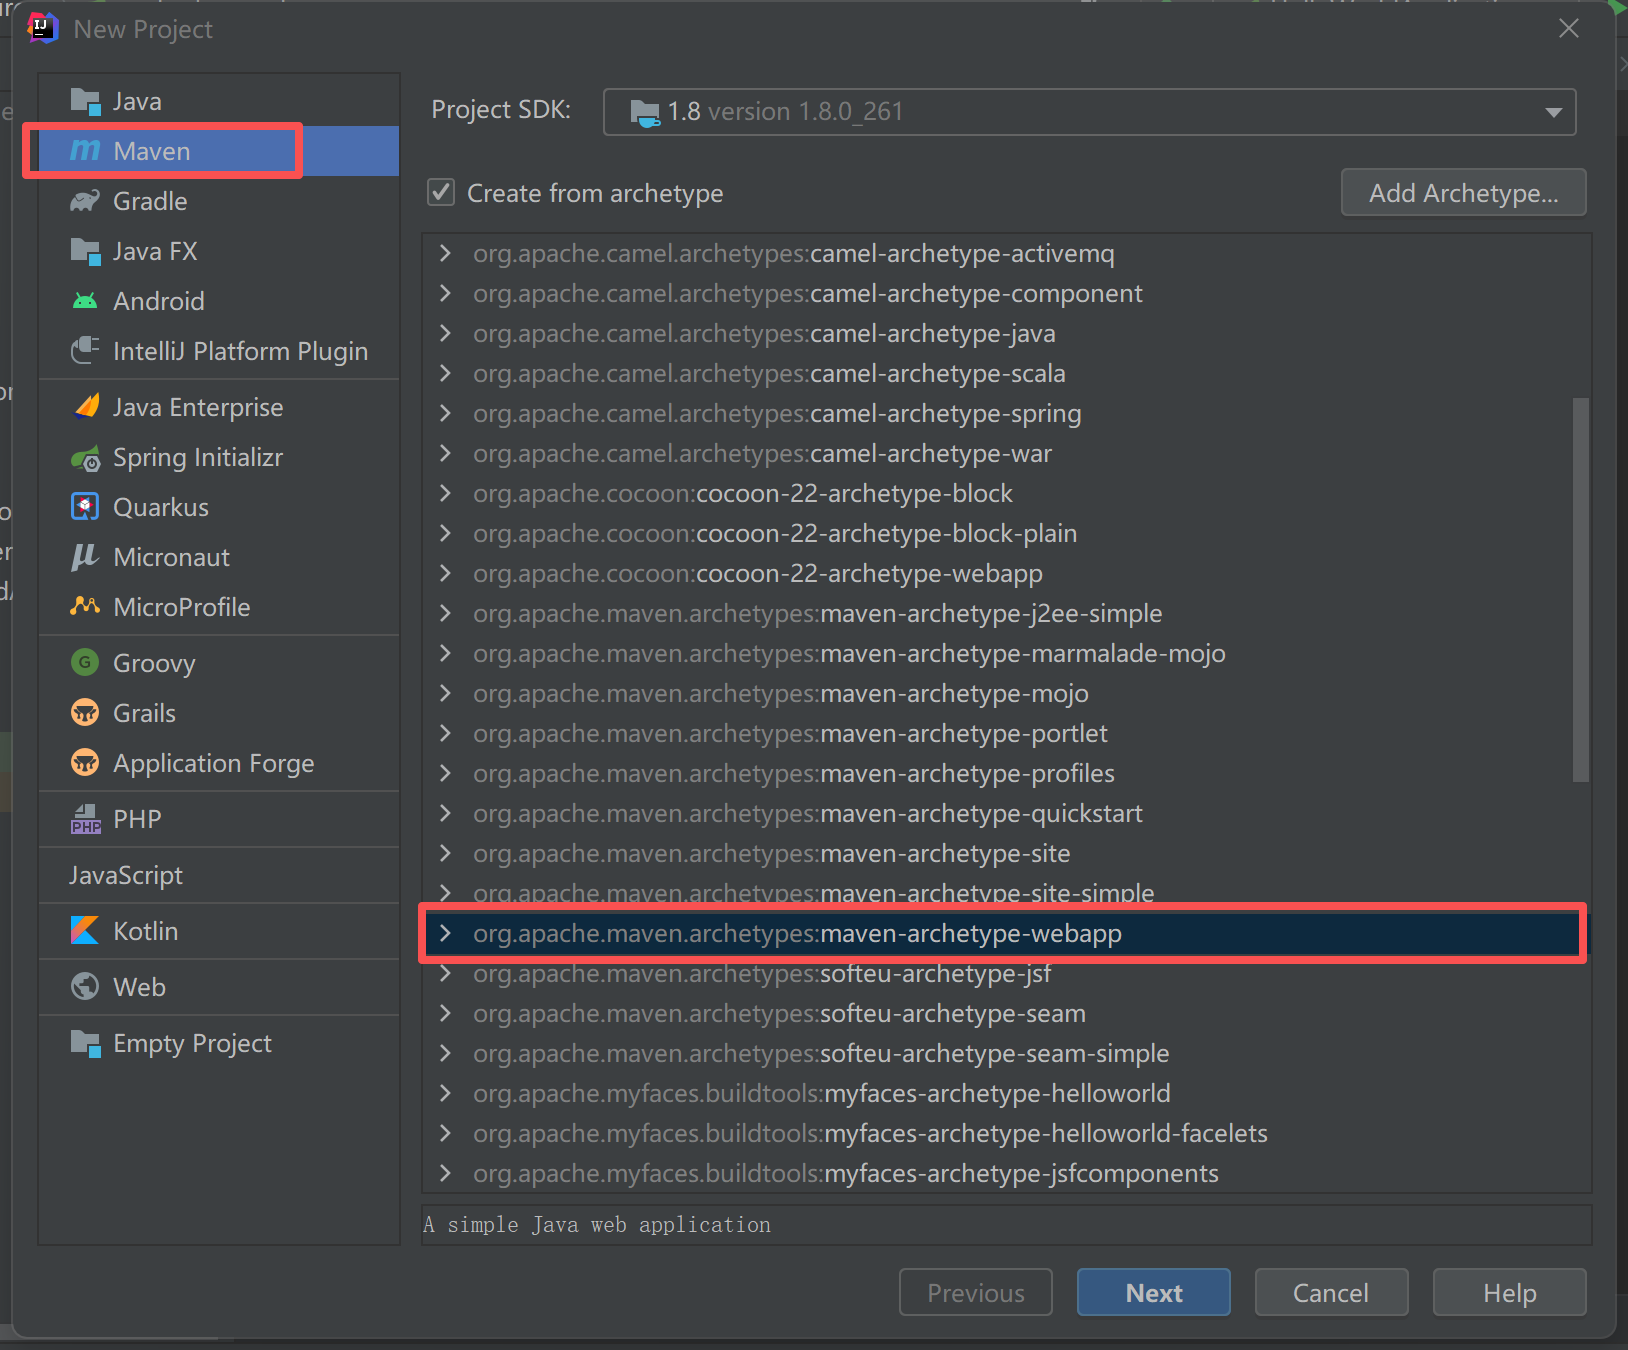Select maven-archetype-site row
1628x1350 pixels.
click(x=1006, y=853)
